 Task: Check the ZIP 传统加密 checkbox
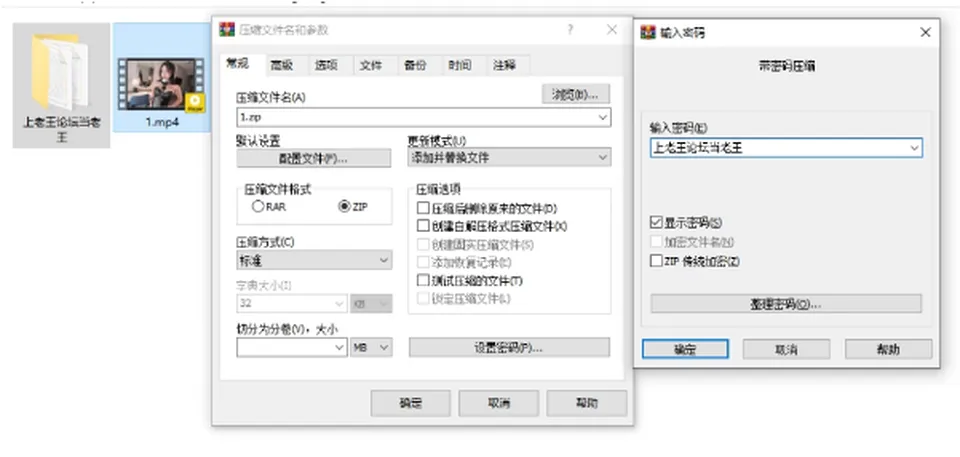656,261
